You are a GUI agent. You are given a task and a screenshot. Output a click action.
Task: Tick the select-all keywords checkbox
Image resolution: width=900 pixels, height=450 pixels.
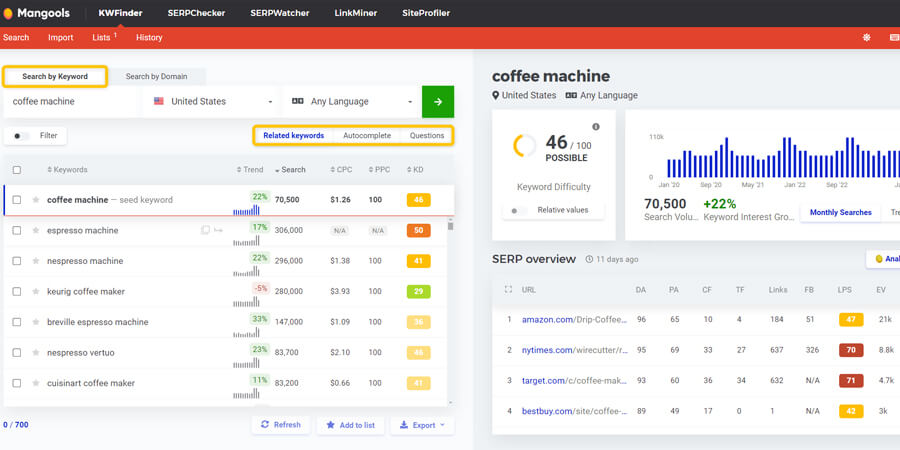(17, 170)
